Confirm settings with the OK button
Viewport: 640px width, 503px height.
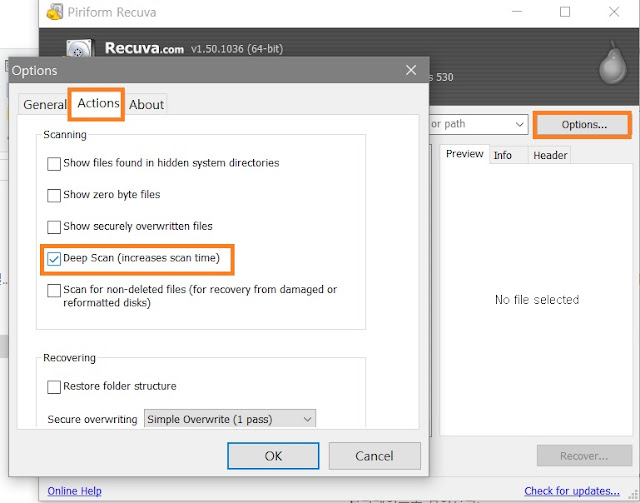(x=273, y=456)
